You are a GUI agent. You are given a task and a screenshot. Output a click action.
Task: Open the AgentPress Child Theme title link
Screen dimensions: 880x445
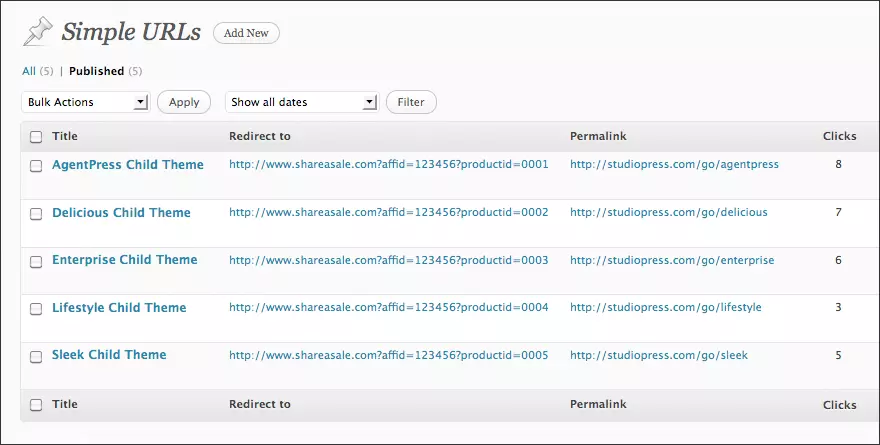128,164
